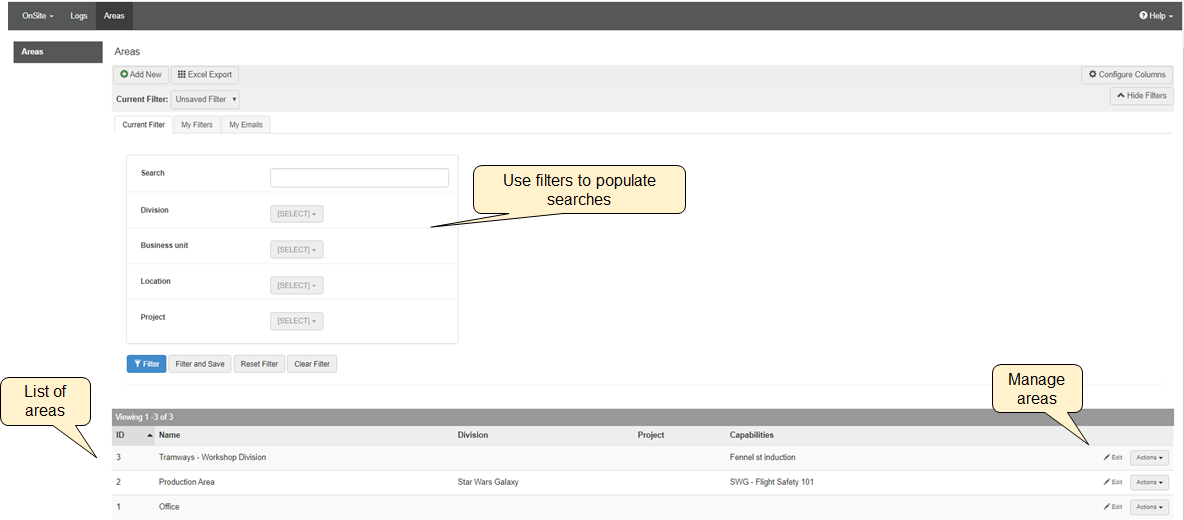The image size is (1184, 520).
Task: Apply the blue Filter funnel button
Action: (x=146, y=364)
